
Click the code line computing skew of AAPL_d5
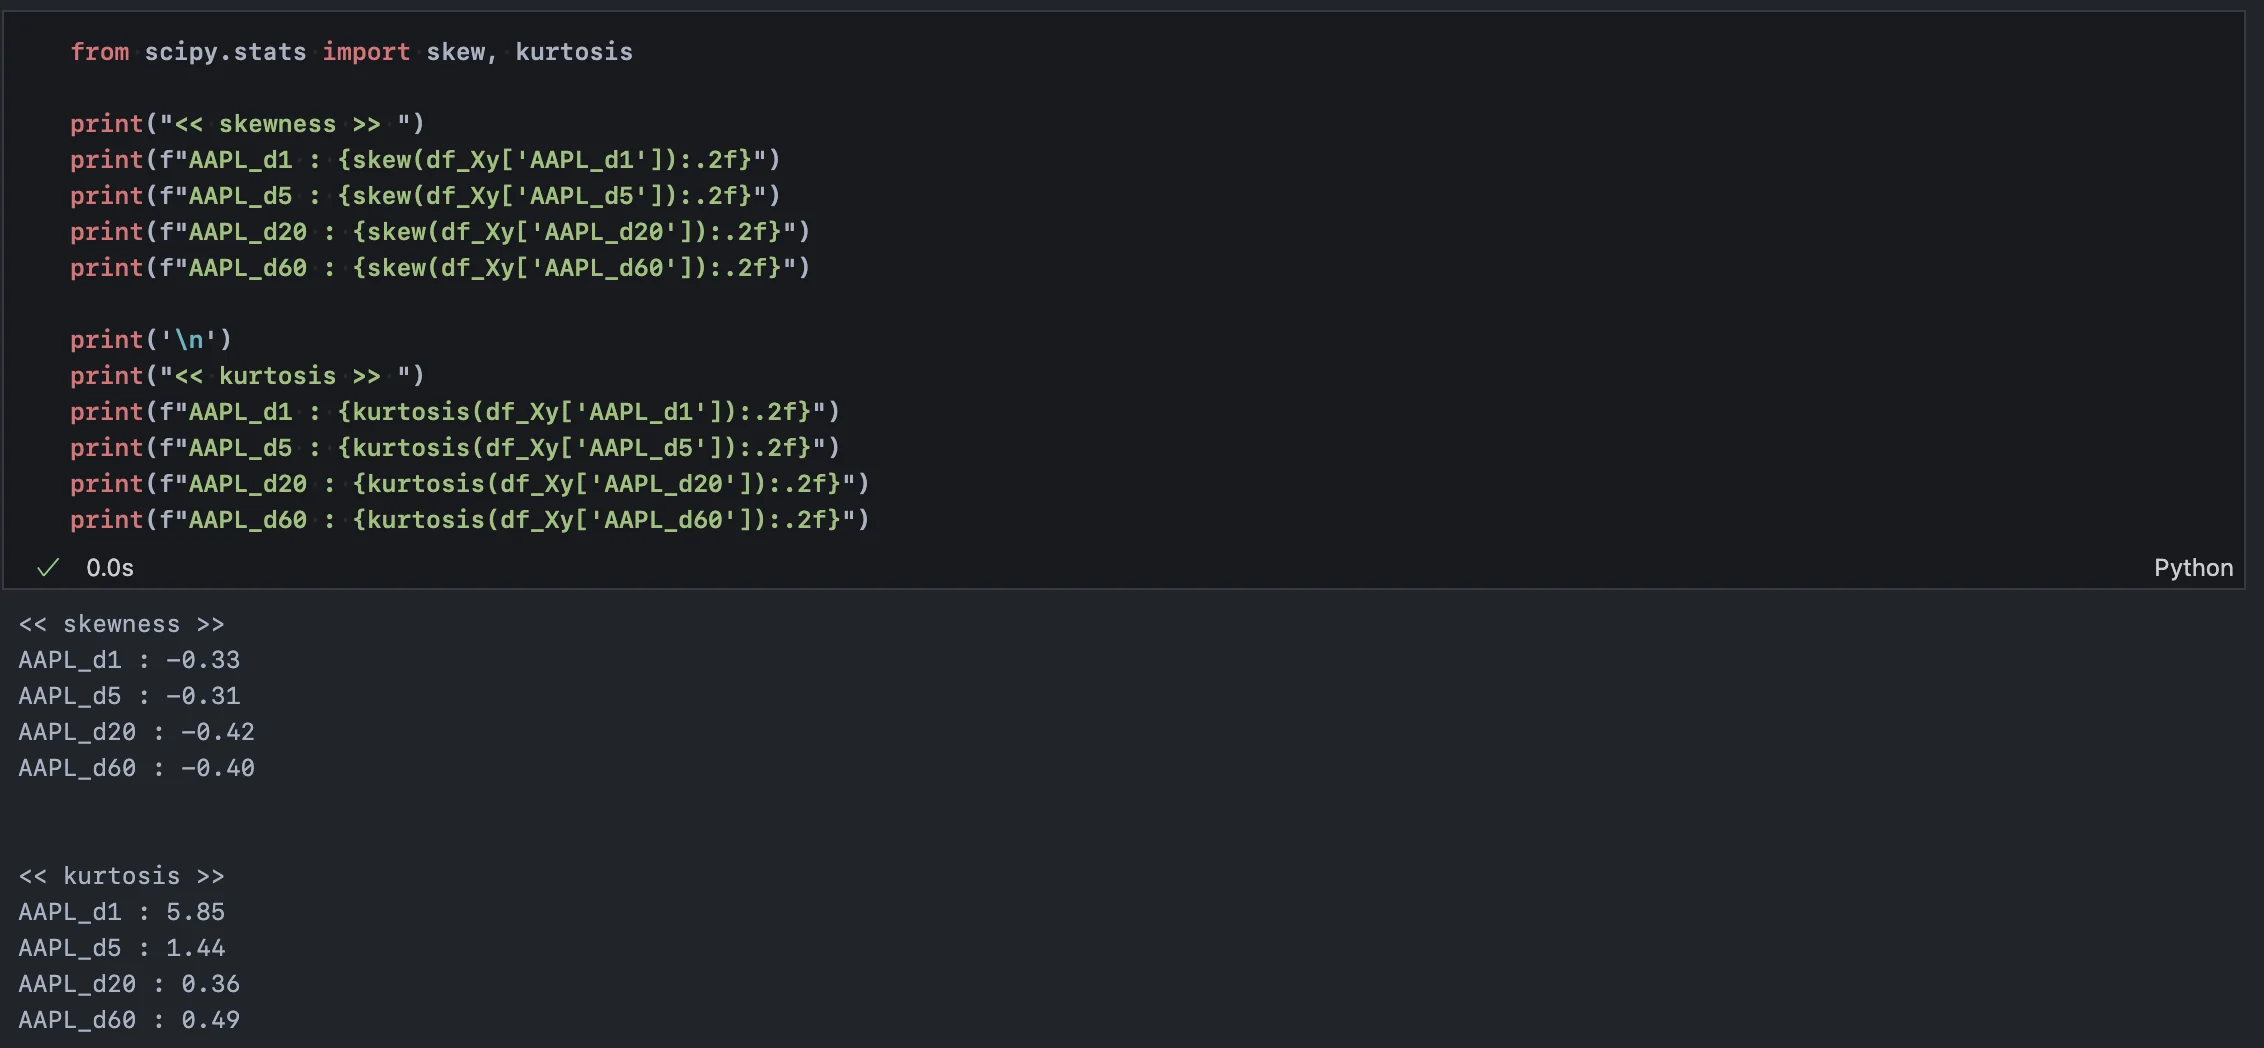[x=424, y=196]
